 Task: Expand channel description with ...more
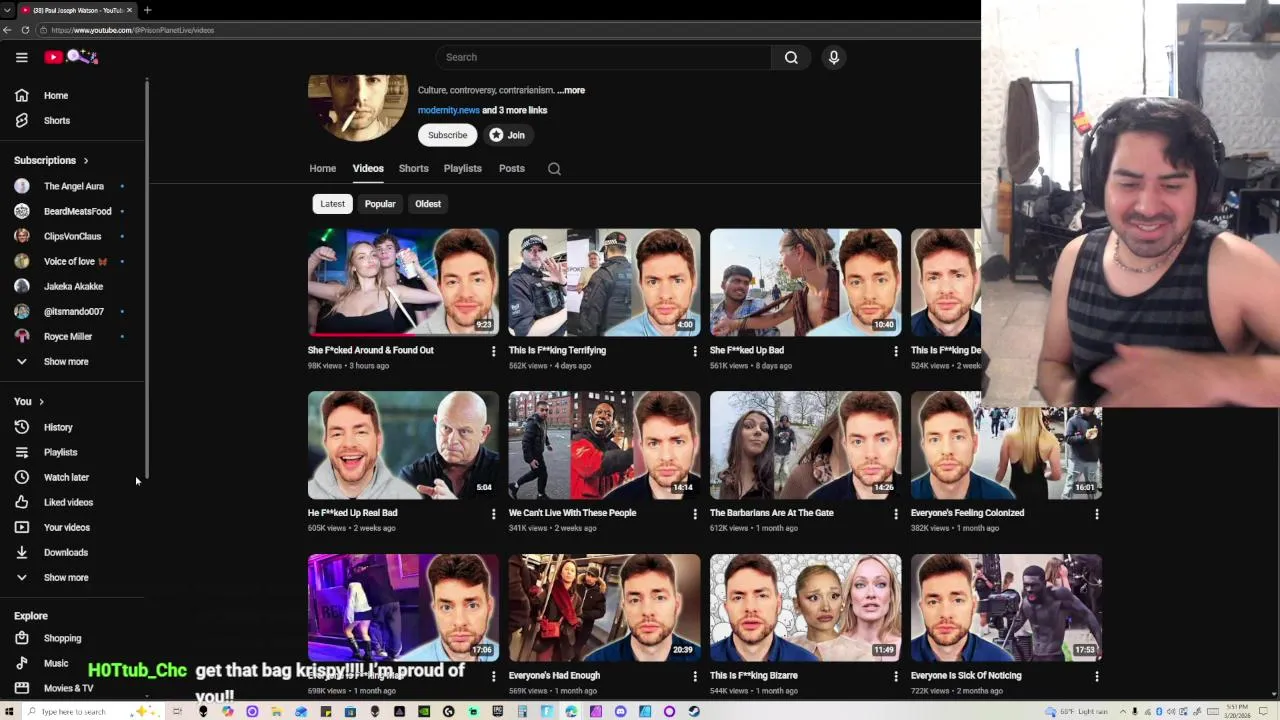tap(571, 90)
